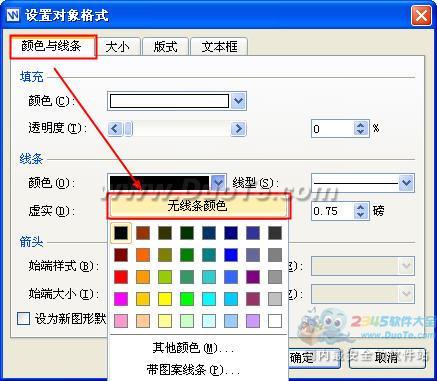
Task: Pick the bright green color swatch
Action: click(187, 299)
